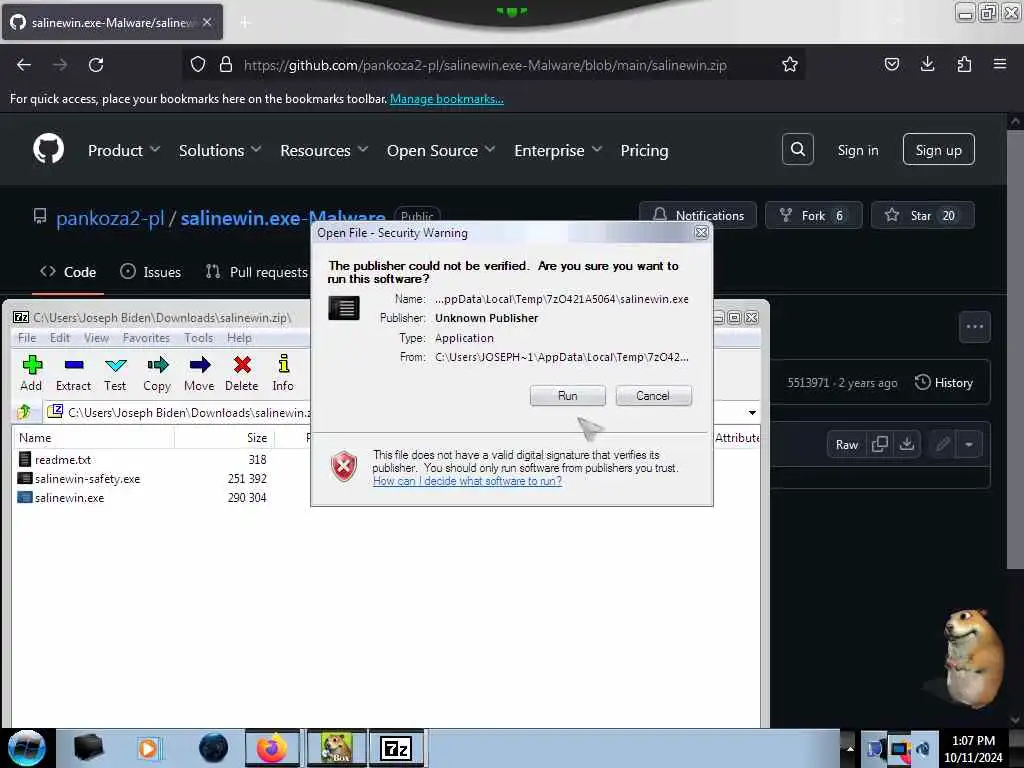Click the GitHub search button

click(797, 150)
